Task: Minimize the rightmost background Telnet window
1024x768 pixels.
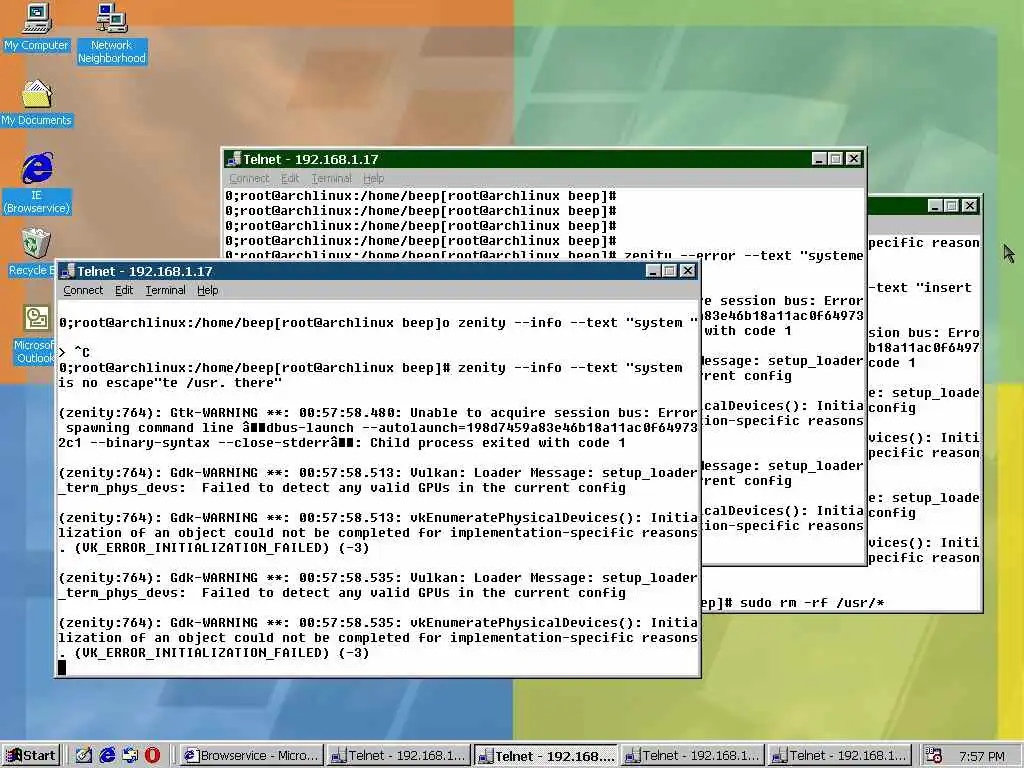Action: 935,206
